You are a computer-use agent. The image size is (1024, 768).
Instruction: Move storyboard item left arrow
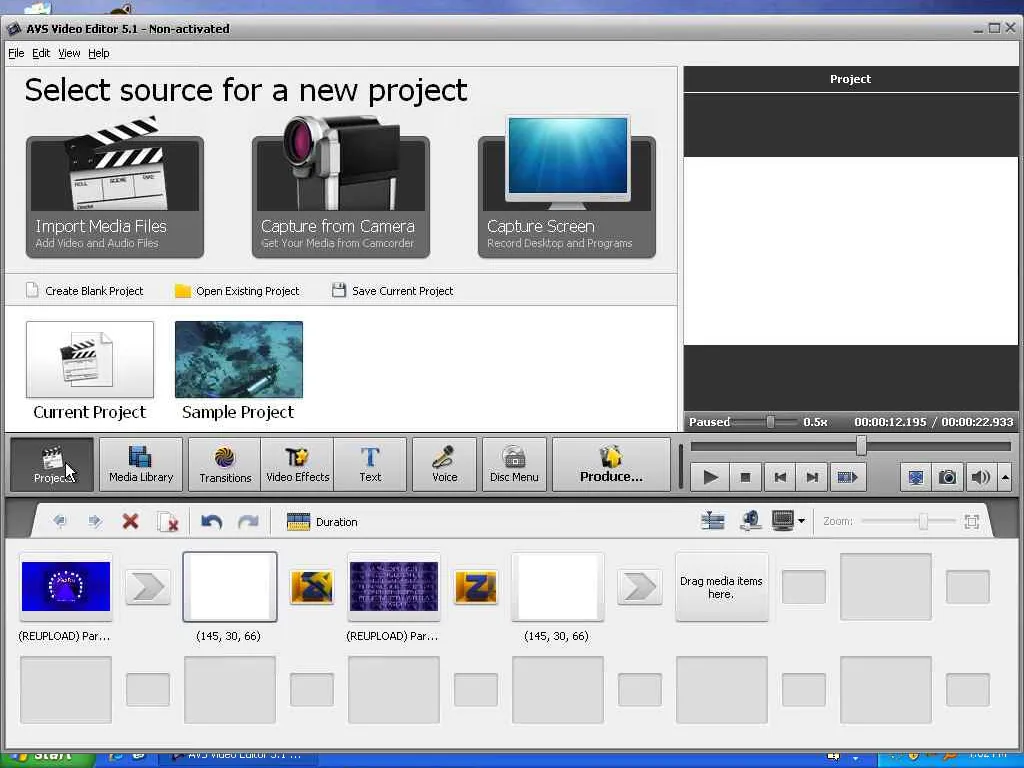pyautogui.click(x=59, y=521)
